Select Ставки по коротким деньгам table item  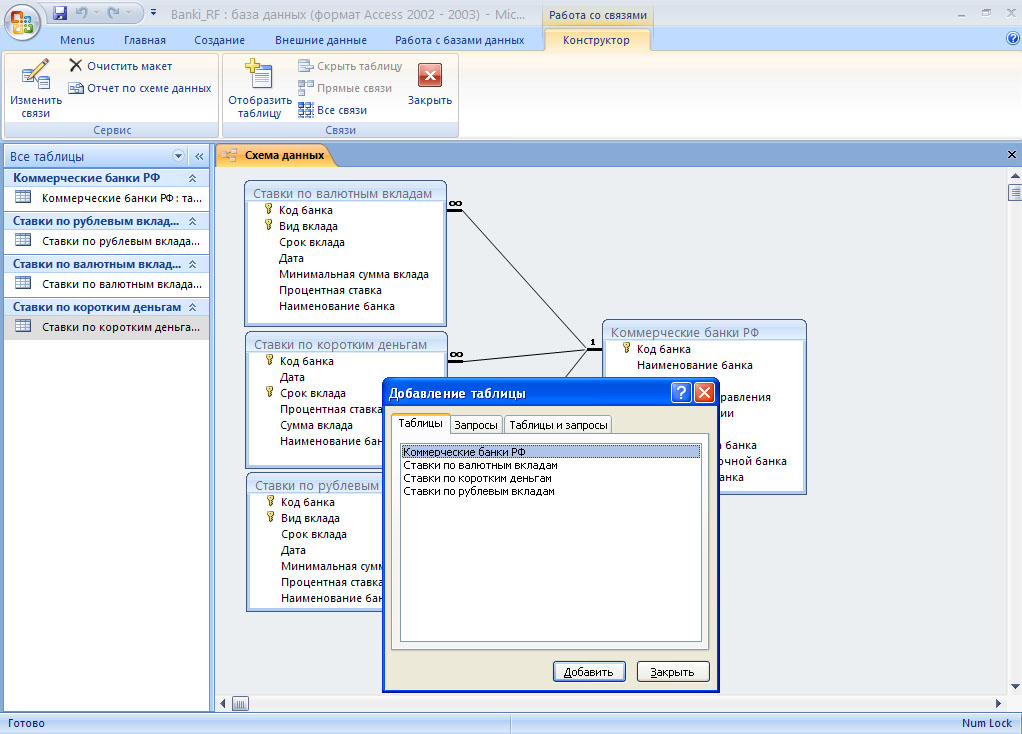pos(107,327)
